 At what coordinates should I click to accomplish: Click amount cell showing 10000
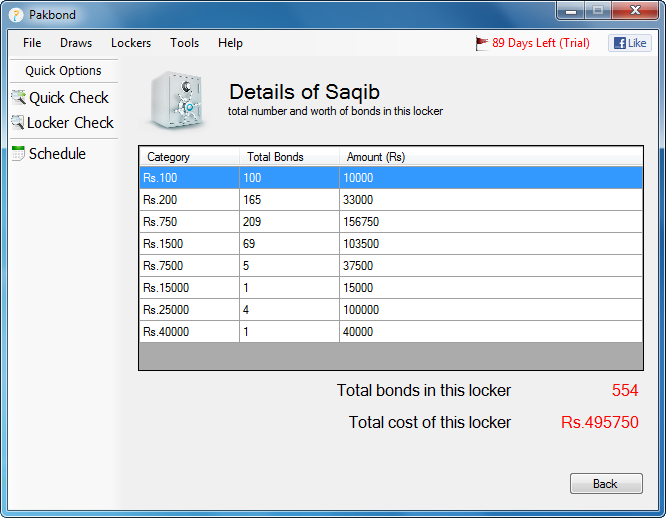491,177
